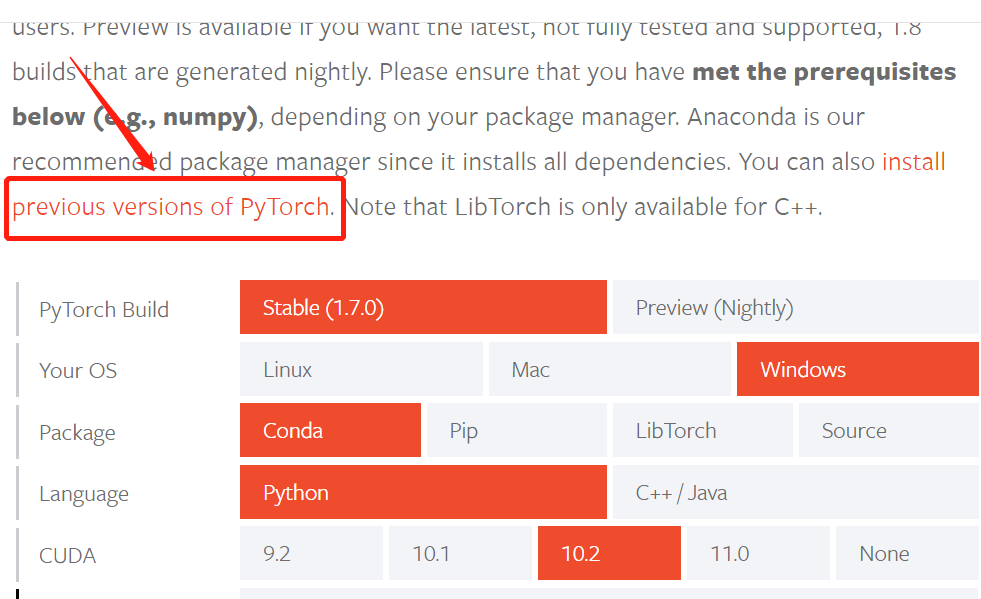This screenshot has height=599, width=981.
Task: Select CUDA version 11.0
Action: coord(757,553)
